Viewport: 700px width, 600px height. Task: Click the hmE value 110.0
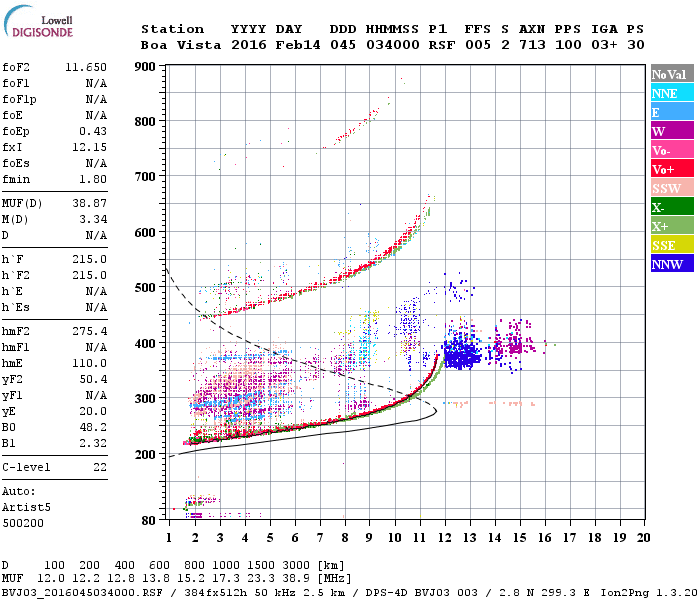click(89, 363)
